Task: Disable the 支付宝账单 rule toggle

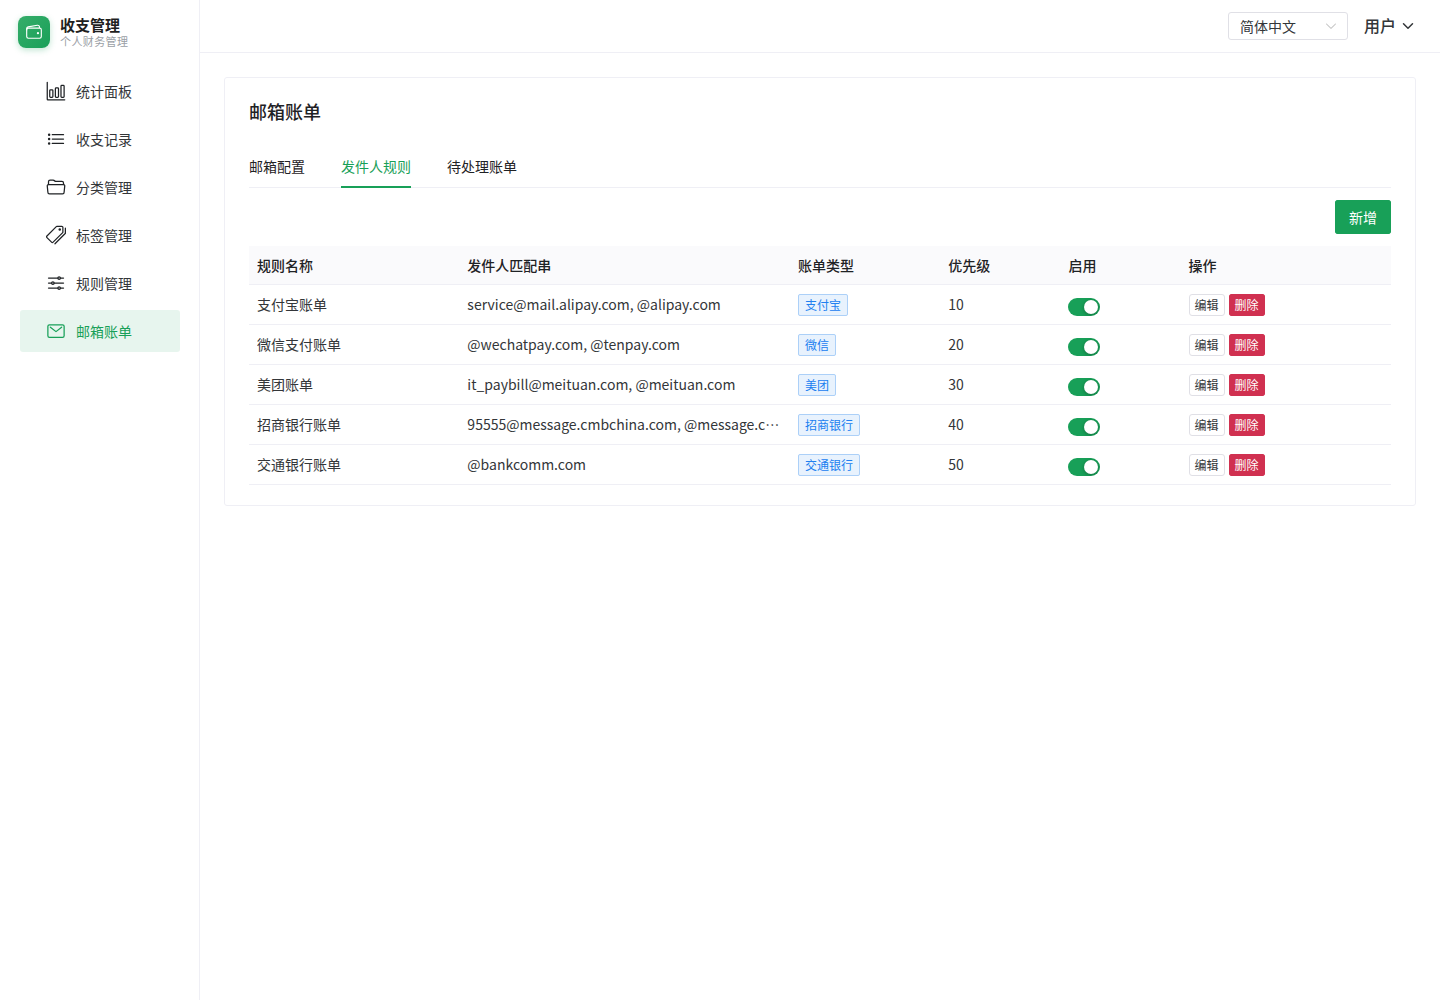Action: tap(1084, 307)
